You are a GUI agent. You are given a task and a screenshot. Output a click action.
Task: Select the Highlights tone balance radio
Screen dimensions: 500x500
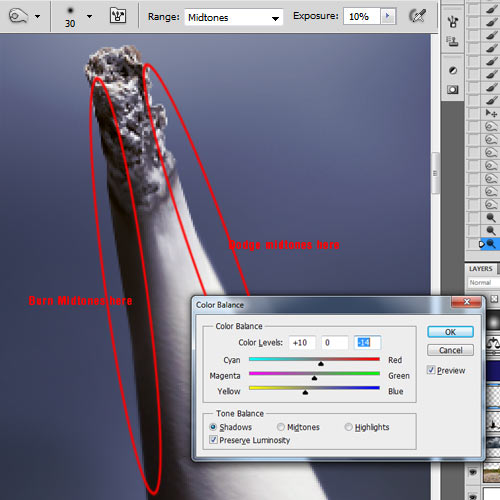coord(348,427)
